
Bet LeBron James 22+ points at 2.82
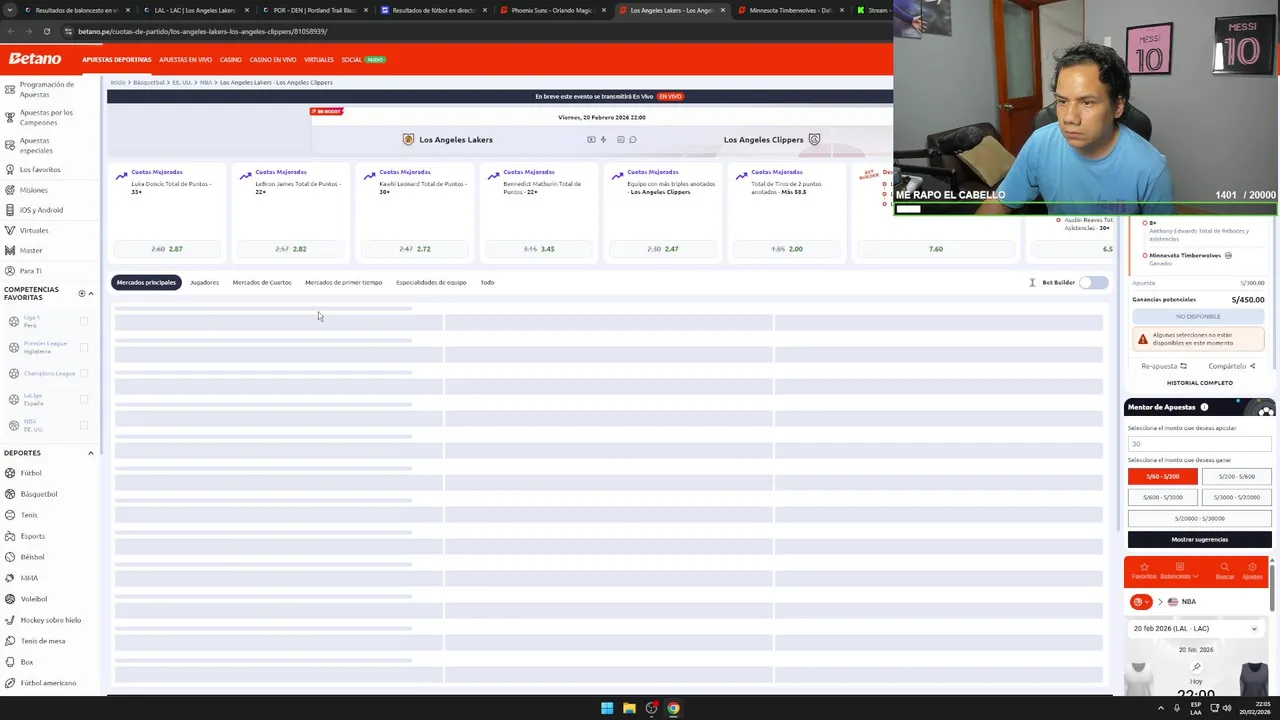click(291, 249)
